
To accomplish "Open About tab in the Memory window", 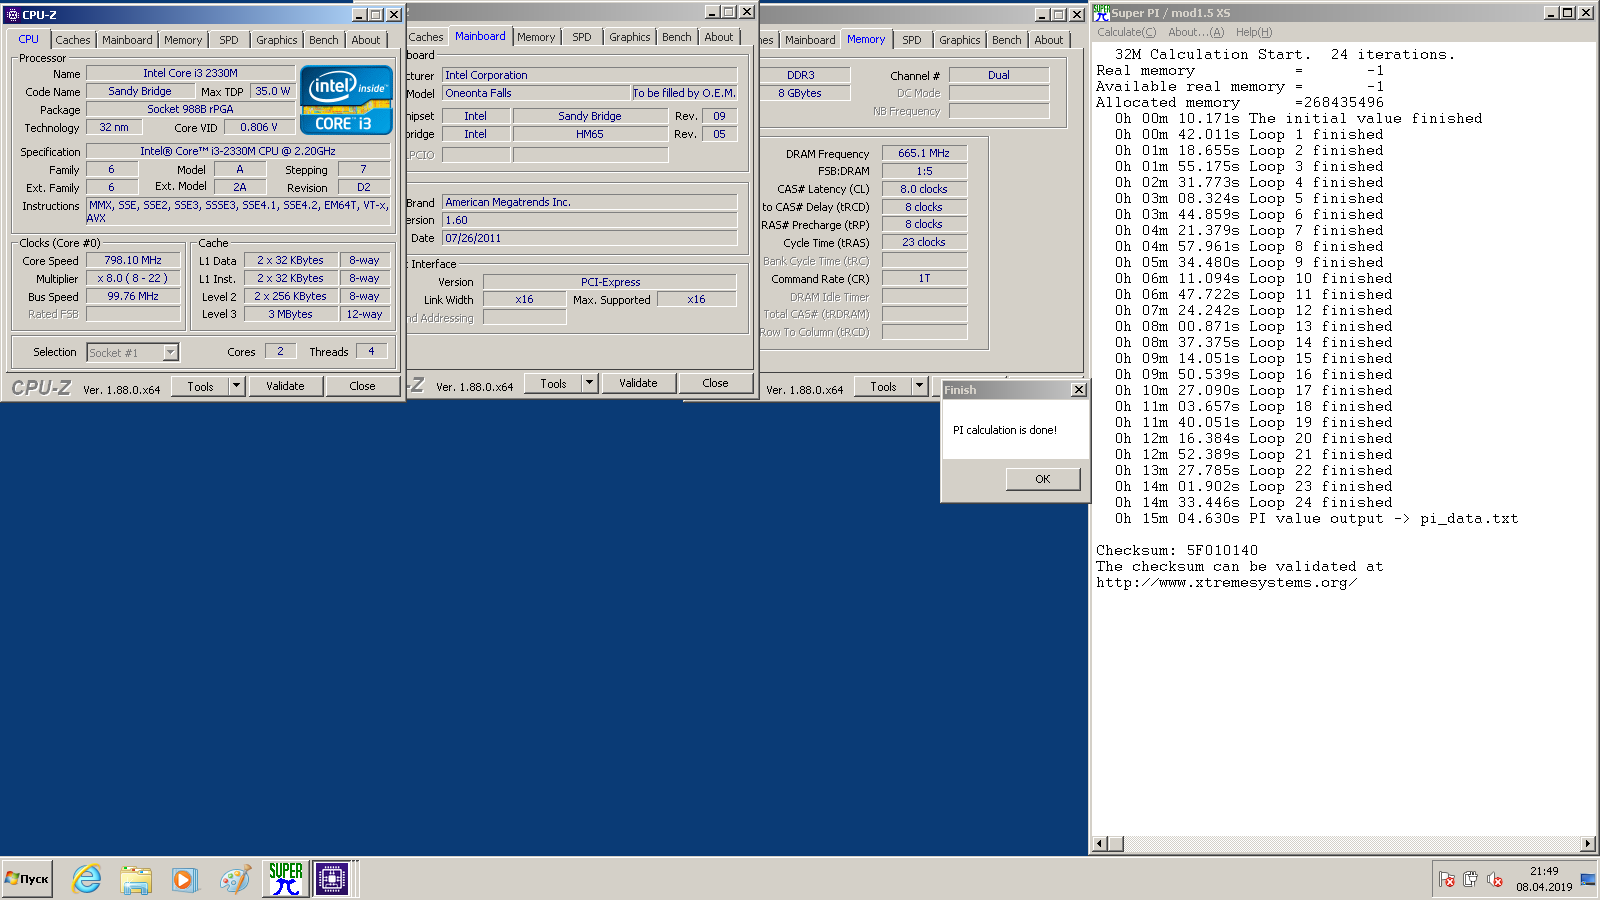I will point(1049,40).
